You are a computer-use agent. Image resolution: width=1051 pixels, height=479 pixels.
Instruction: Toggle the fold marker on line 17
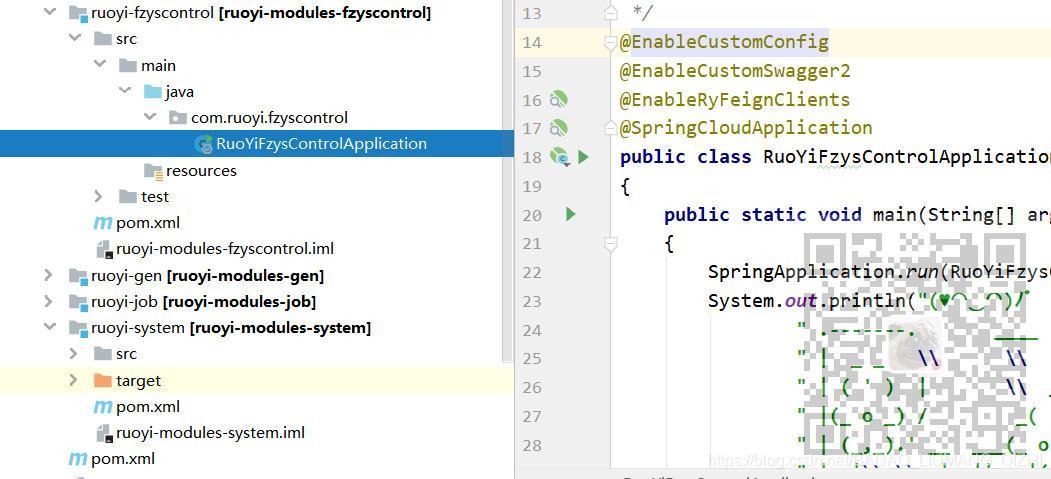click(610, 127)
